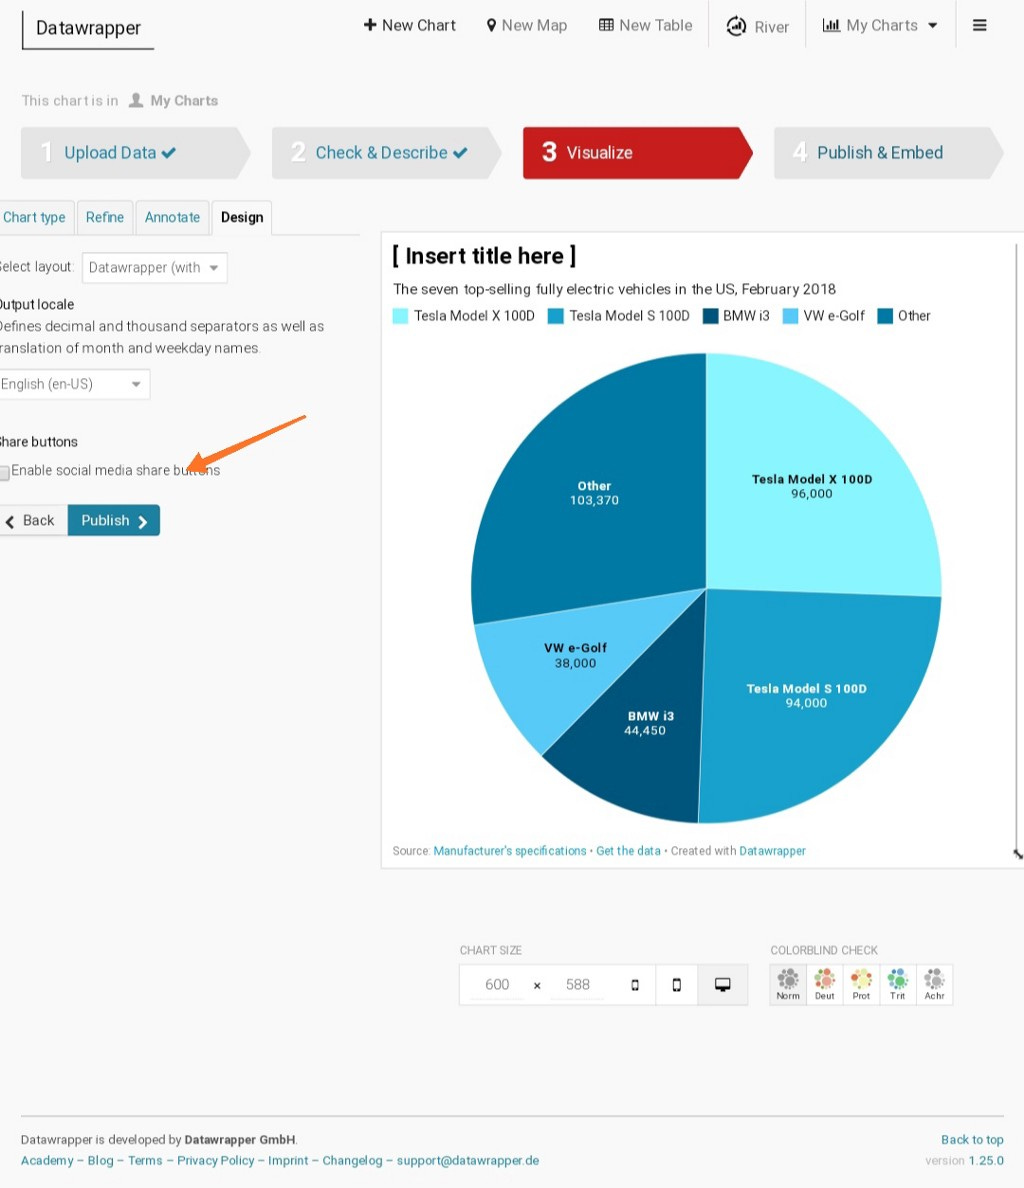Click the Norm colorblind swatch

click(787, 984)
